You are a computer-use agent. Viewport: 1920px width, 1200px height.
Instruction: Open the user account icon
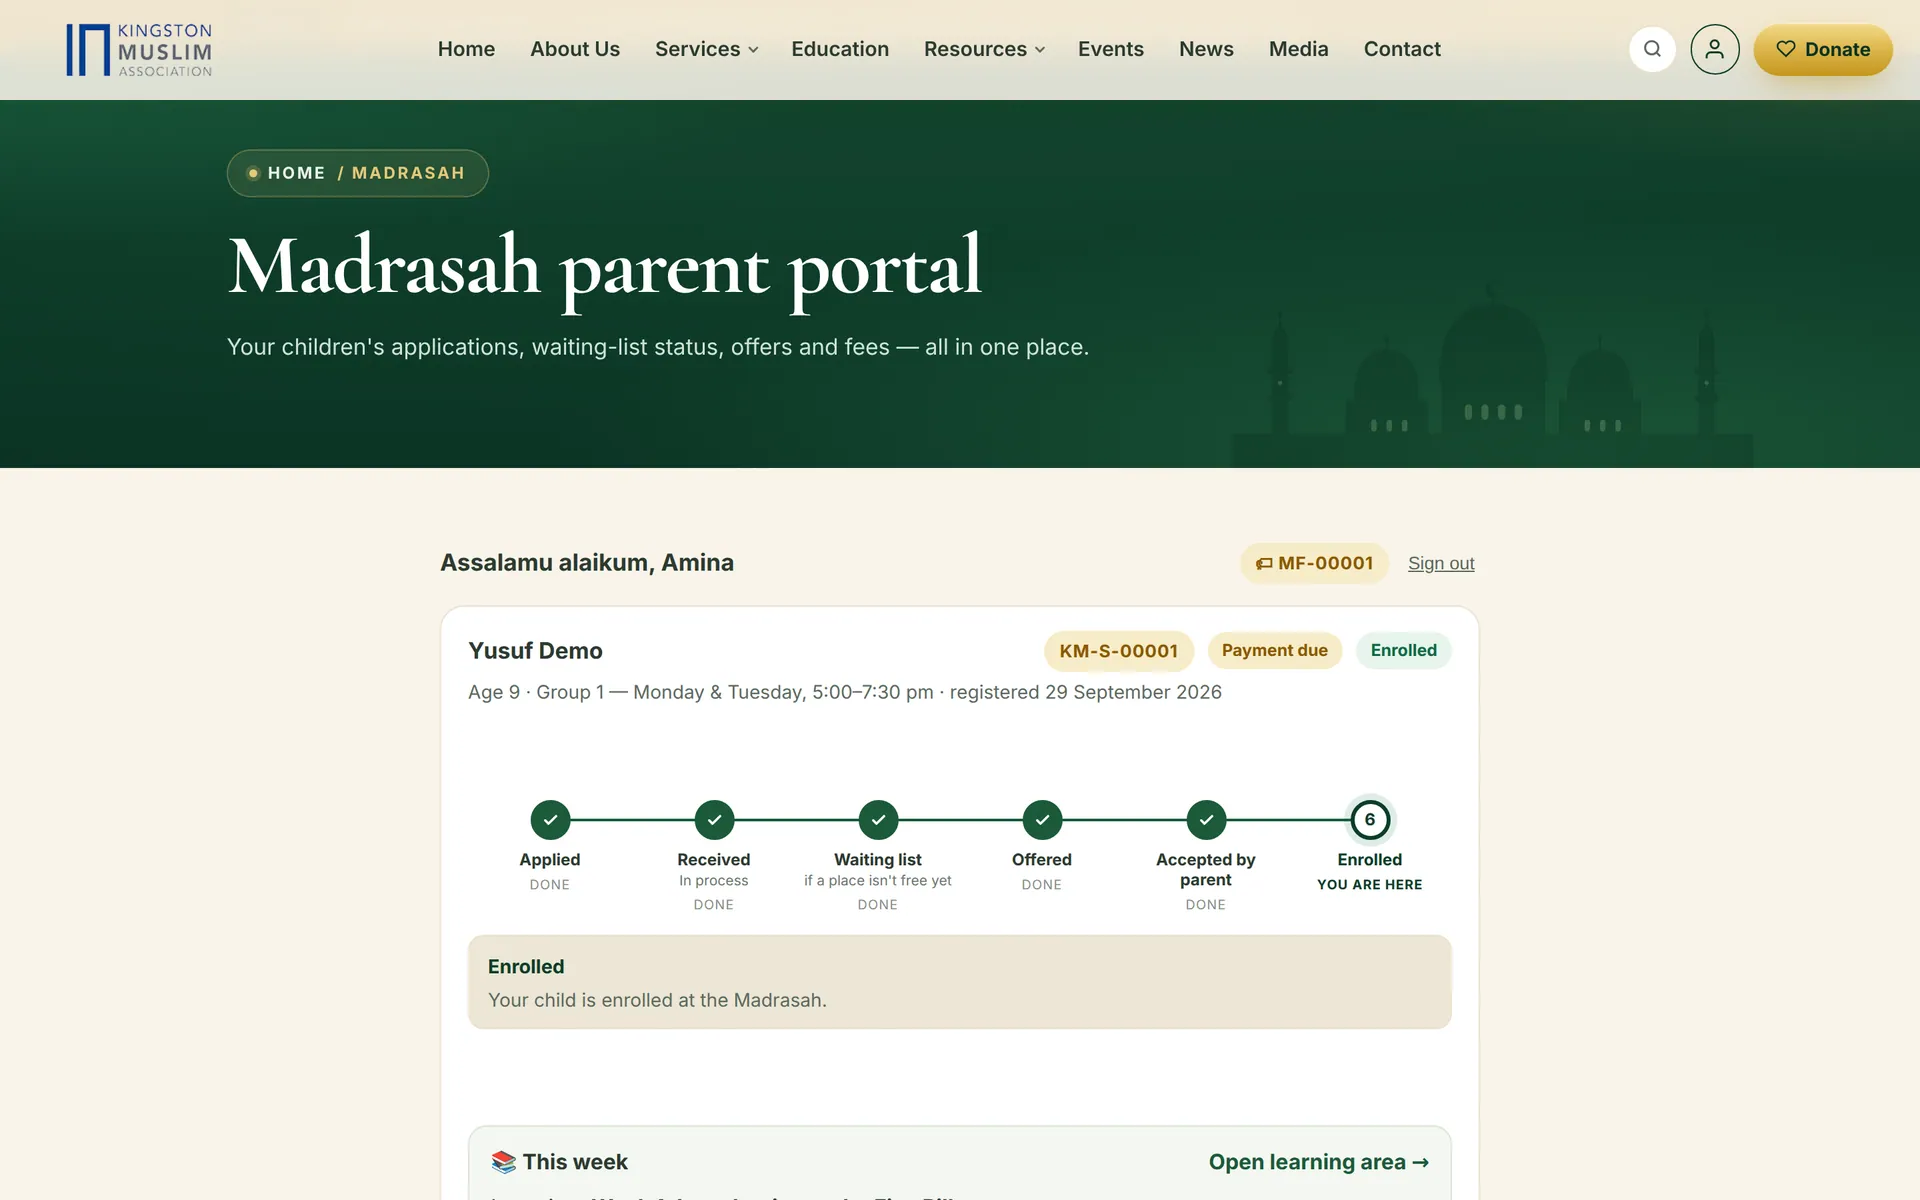pos(1714,49)
